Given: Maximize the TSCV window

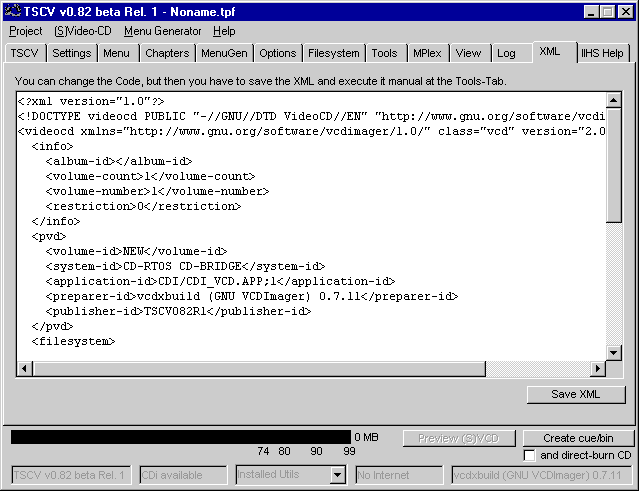Looking at the screenshot, I should click(608, 11).
